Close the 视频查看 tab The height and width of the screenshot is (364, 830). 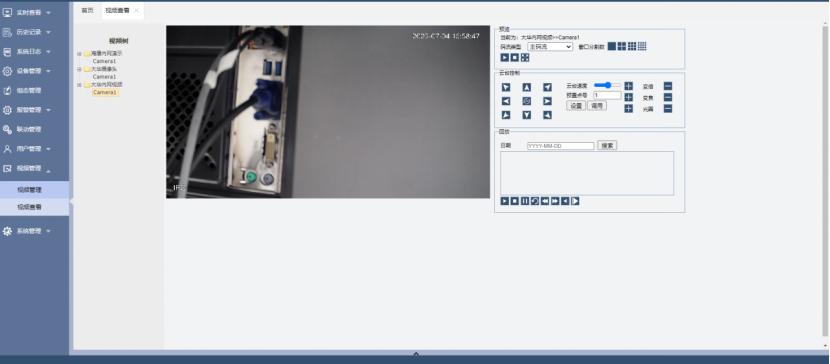(x=137, y=11)
